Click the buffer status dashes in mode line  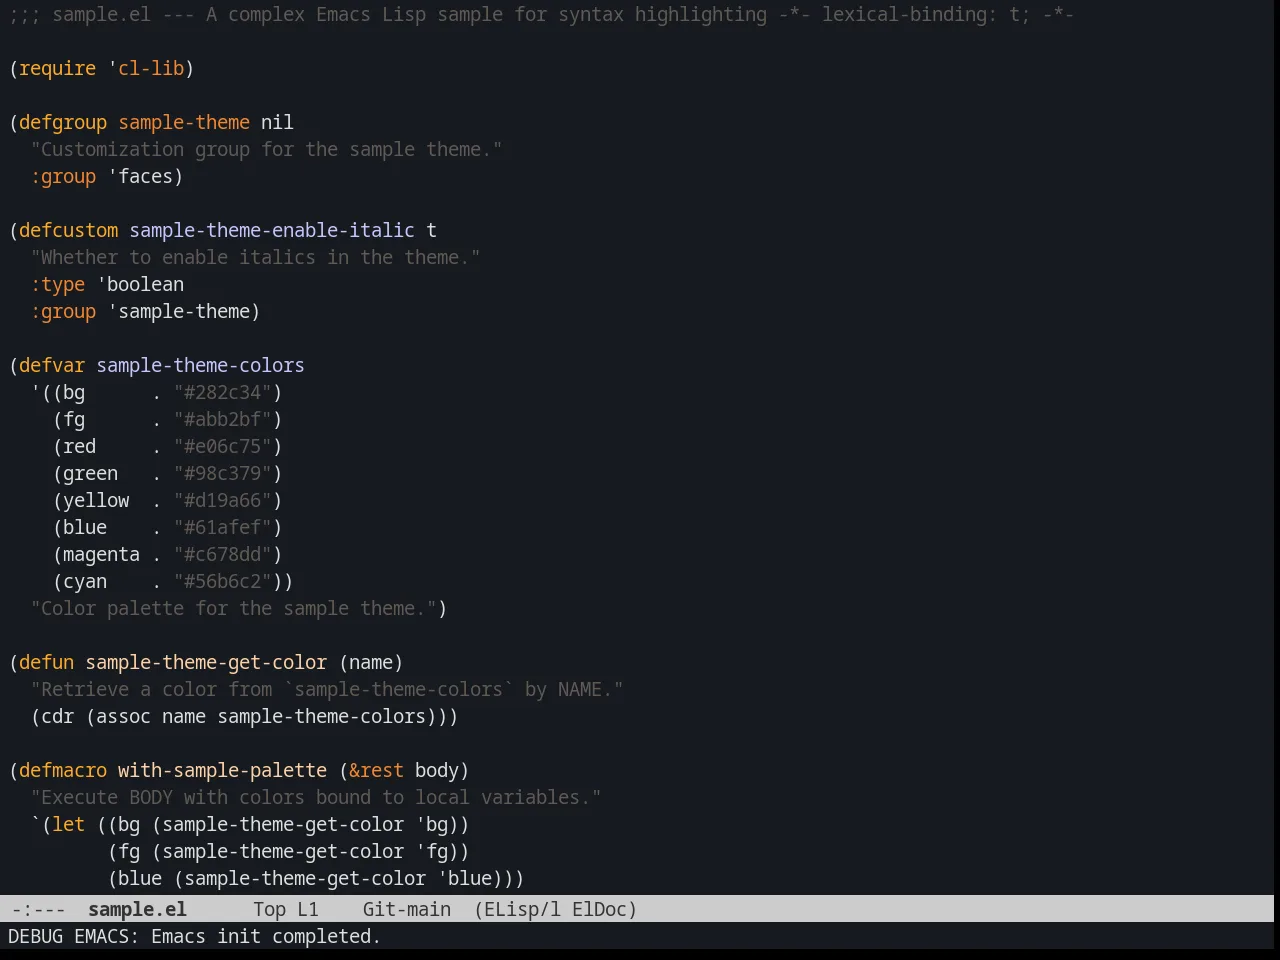click(38, 909)
